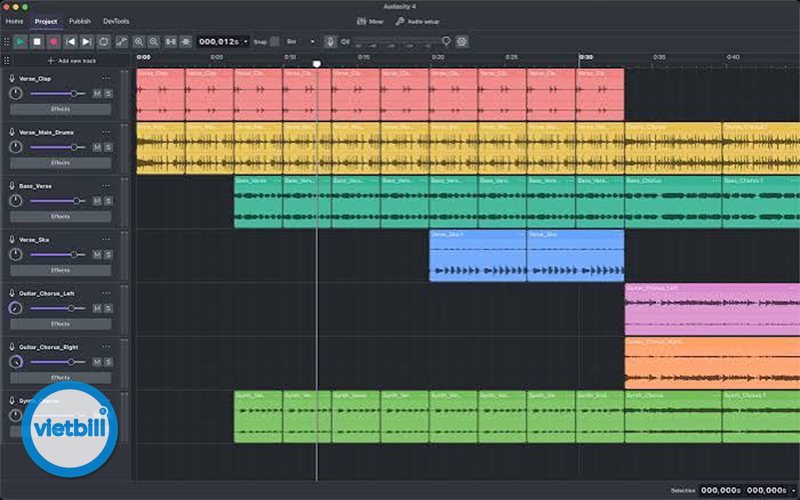Switch to the Publish tab
This screenshot has width=800, height=500.
tap(80, 21)
